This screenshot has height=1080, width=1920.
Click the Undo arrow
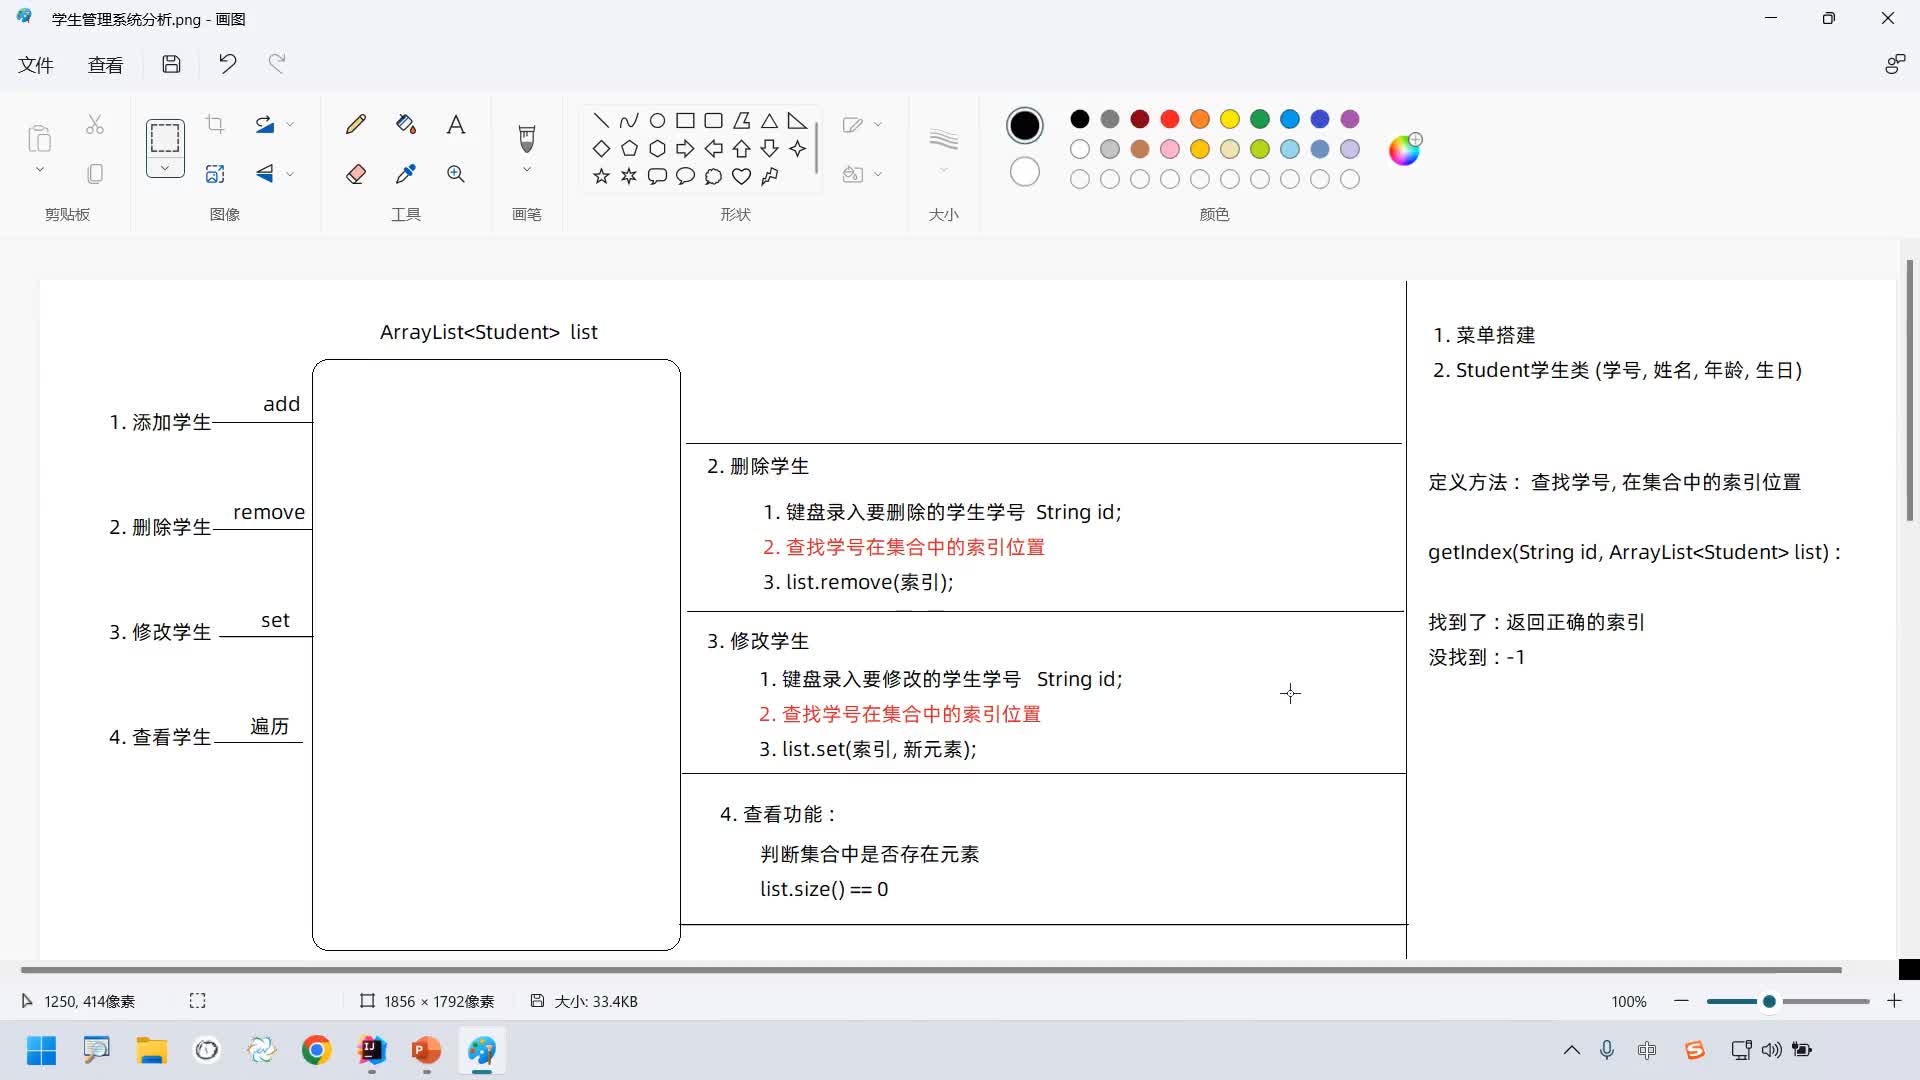(x=227, y=64)
